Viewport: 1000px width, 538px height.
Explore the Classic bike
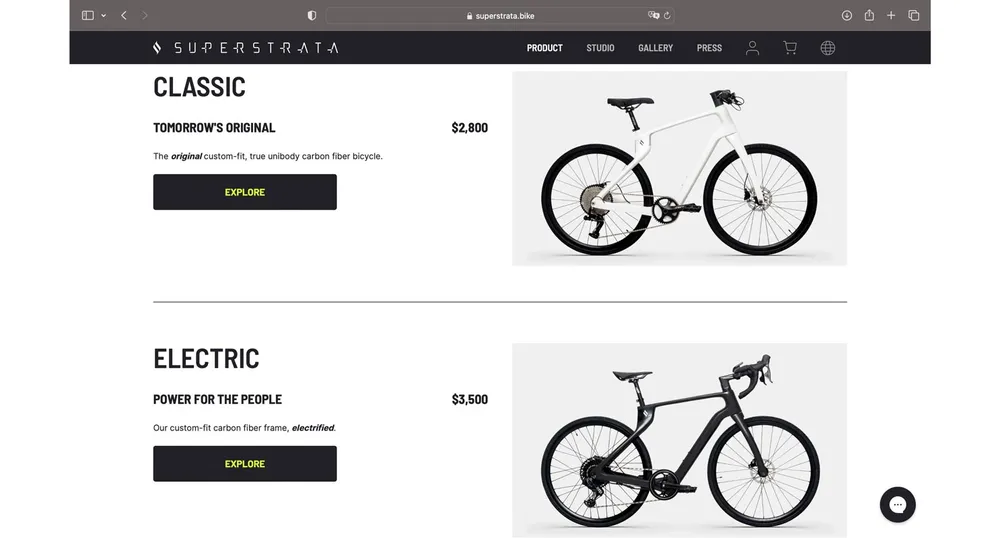click(245, 192)
